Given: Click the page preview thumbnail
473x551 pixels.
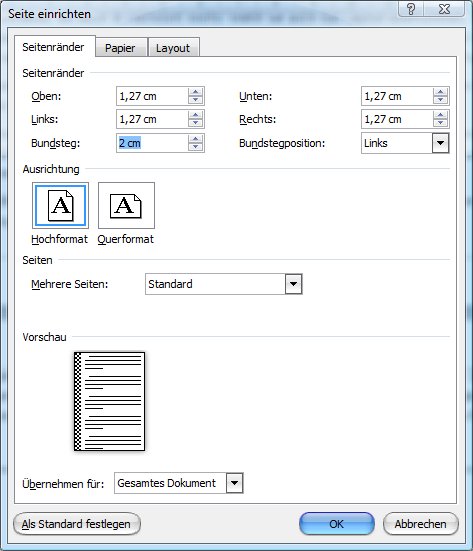Looking at the screenshot, I should pyautogui.click(x=109, y=401).
